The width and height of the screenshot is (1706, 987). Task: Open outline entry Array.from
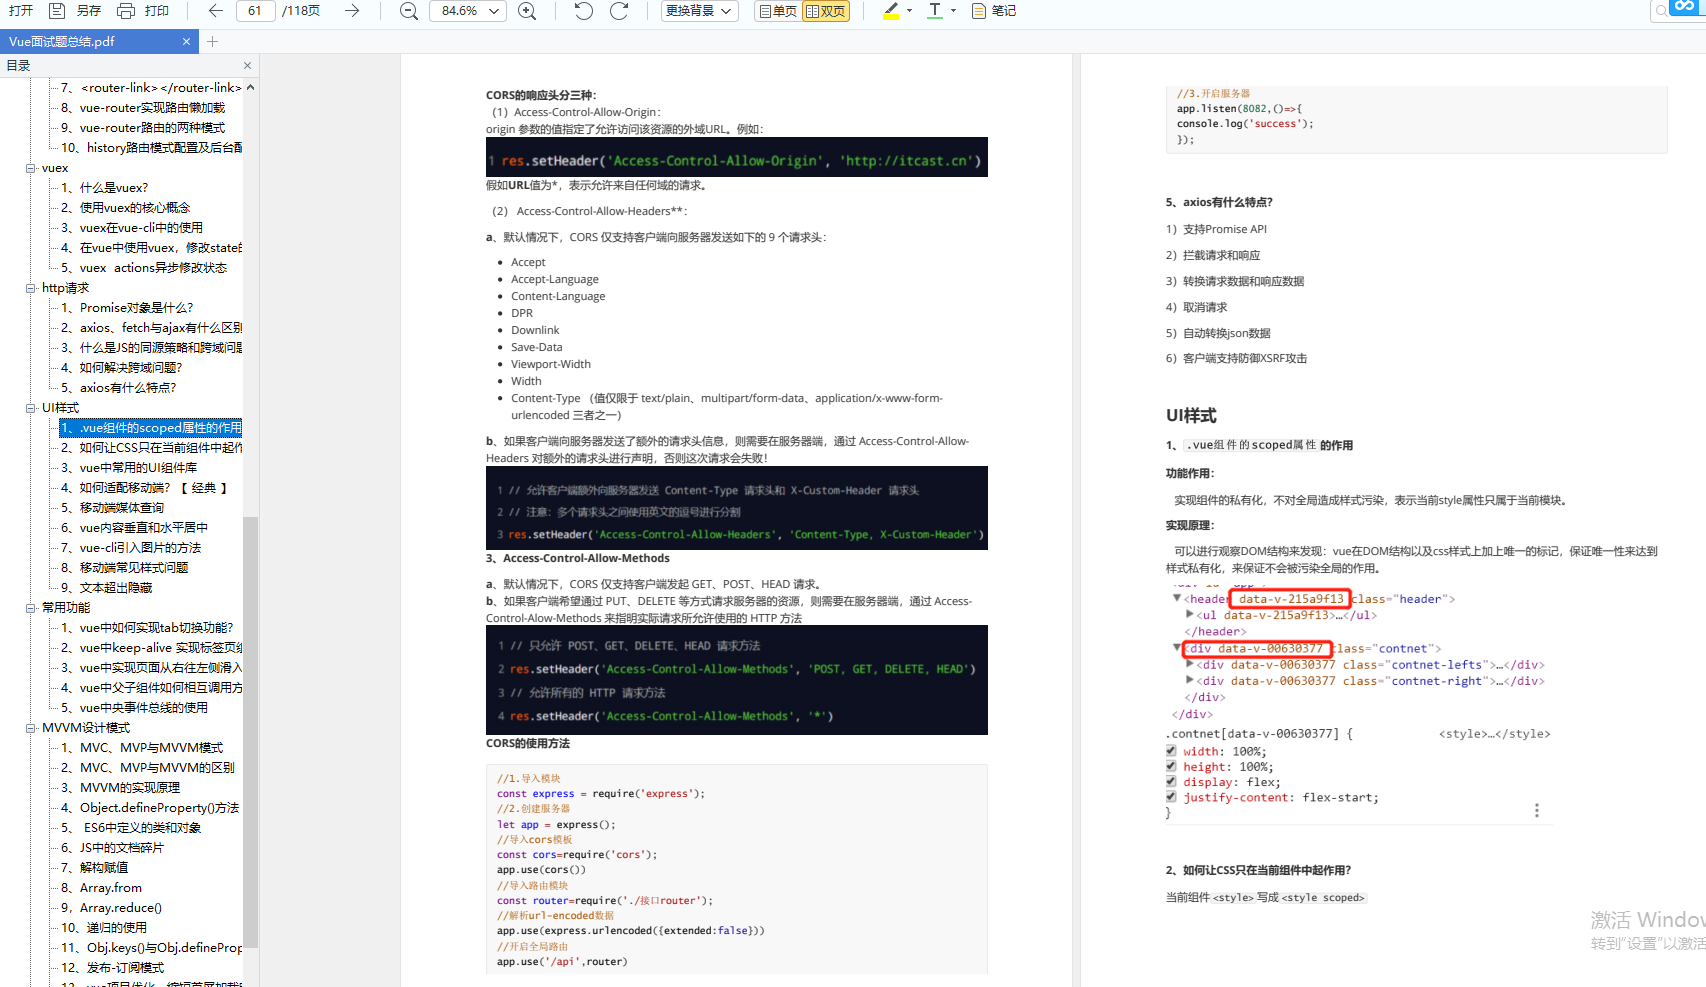102,888
